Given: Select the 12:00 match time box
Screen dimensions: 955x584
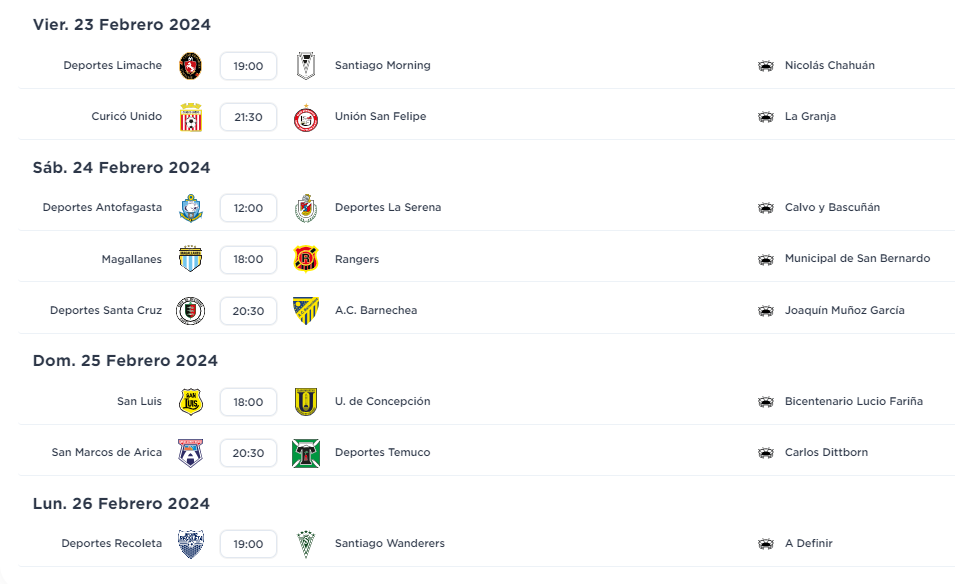Looking at the screenshot, I should coord(248,208).
